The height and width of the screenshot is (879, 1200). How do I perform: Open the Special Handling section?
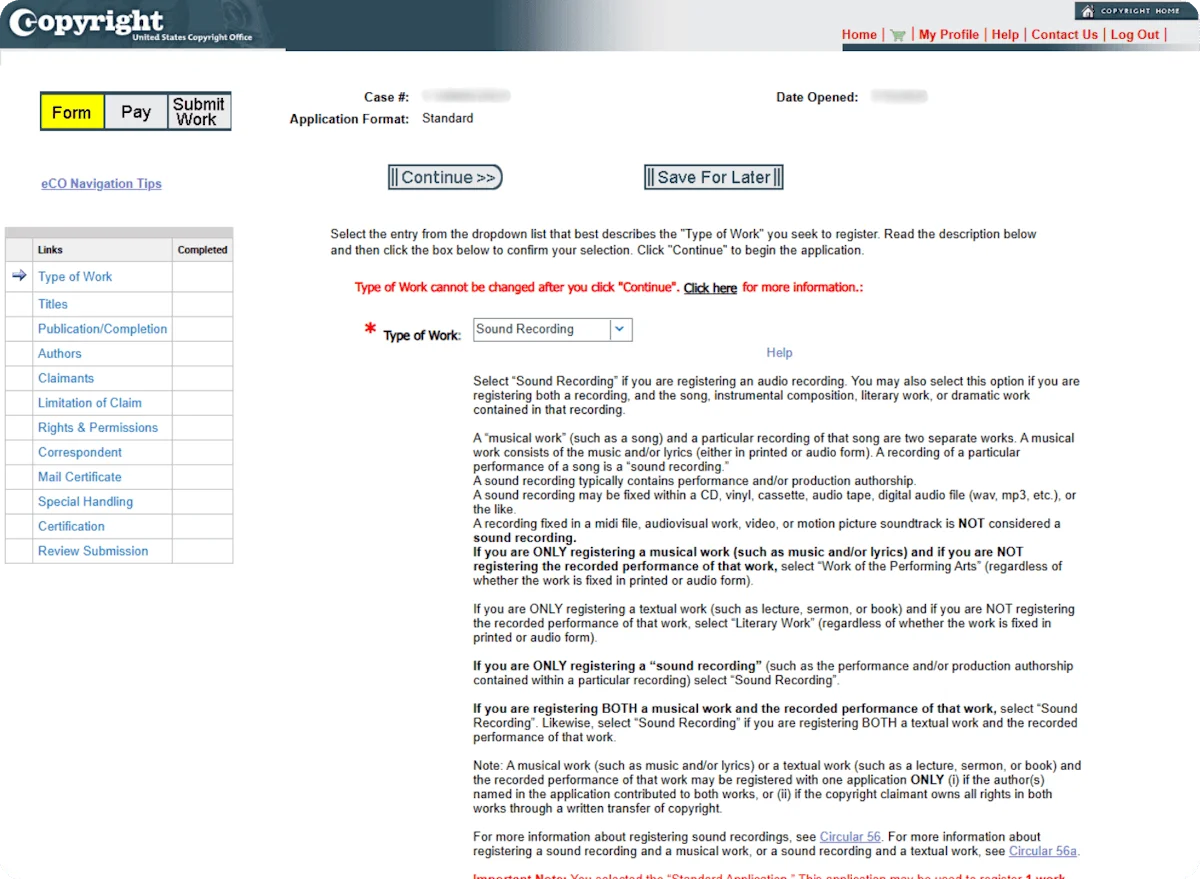coord(86,501)
